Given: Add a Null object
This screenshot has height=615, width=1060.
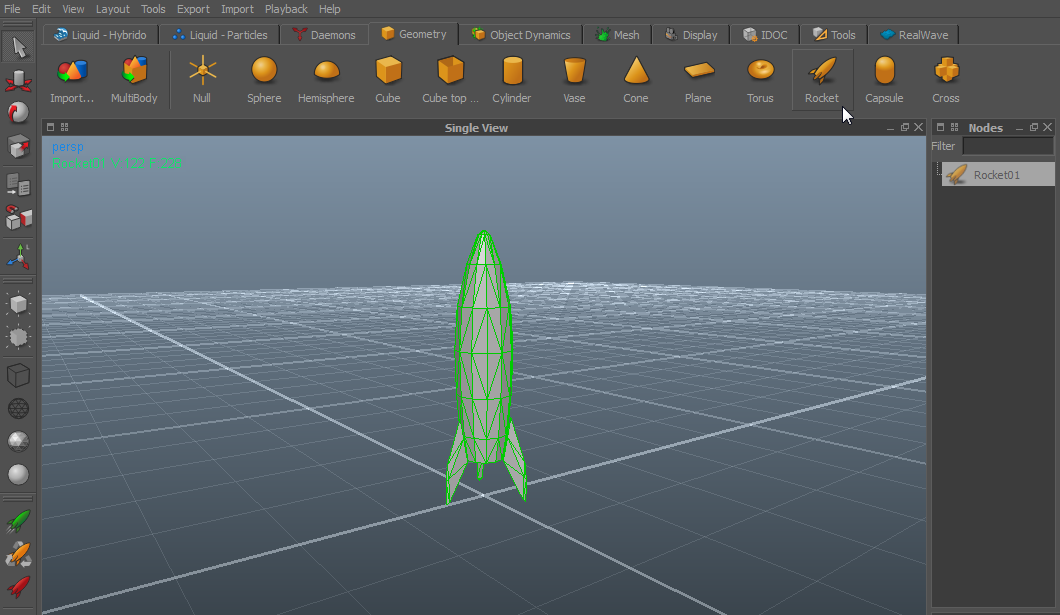Looking at the screenshot, I should (202, 80).
